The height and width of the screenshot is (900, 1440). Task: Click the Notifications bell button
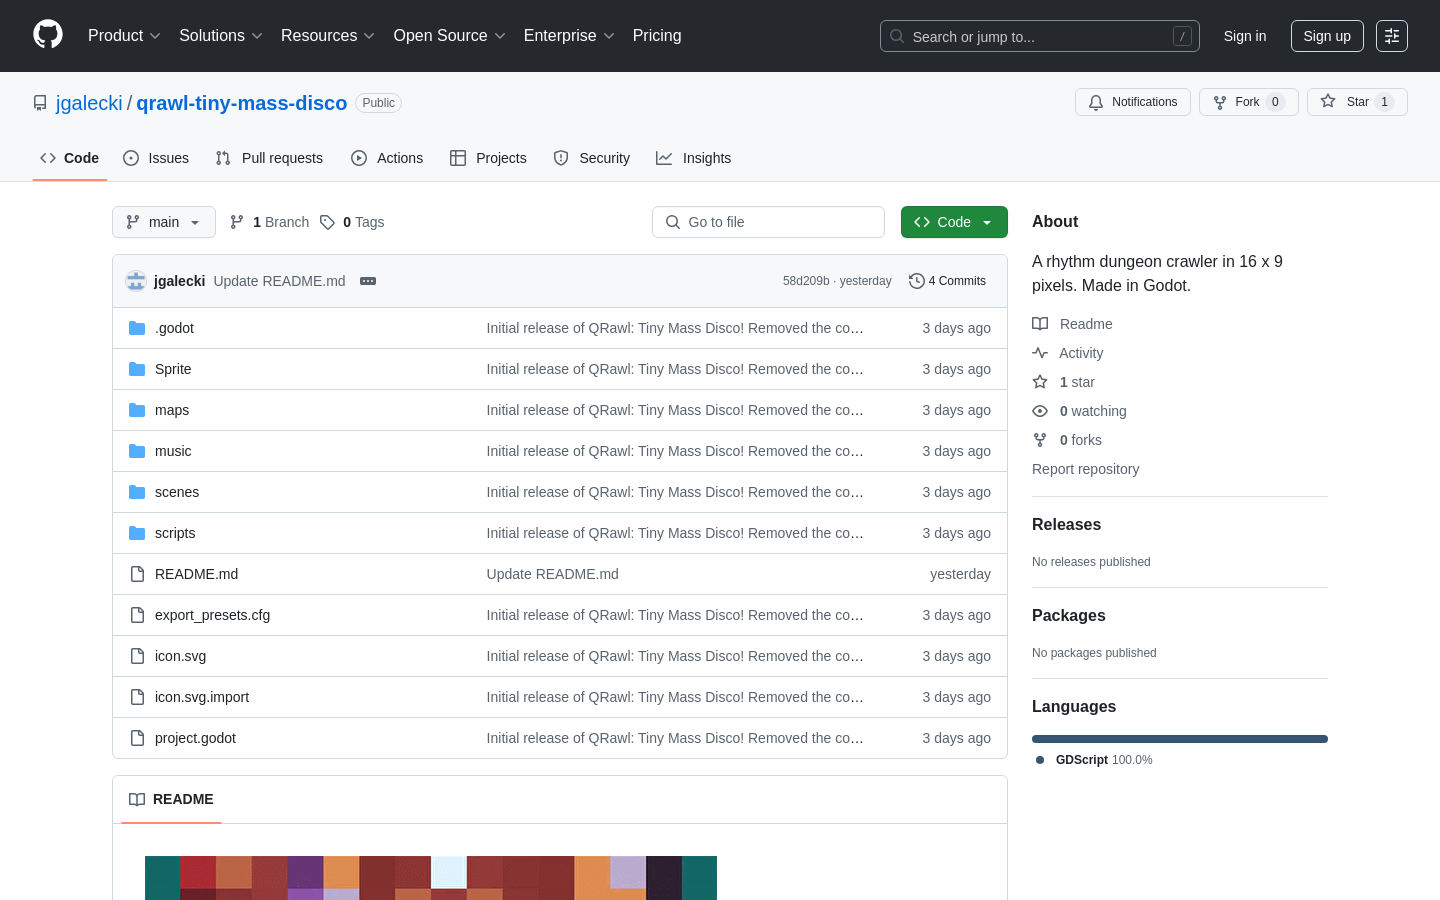(x=1133, y=102)
